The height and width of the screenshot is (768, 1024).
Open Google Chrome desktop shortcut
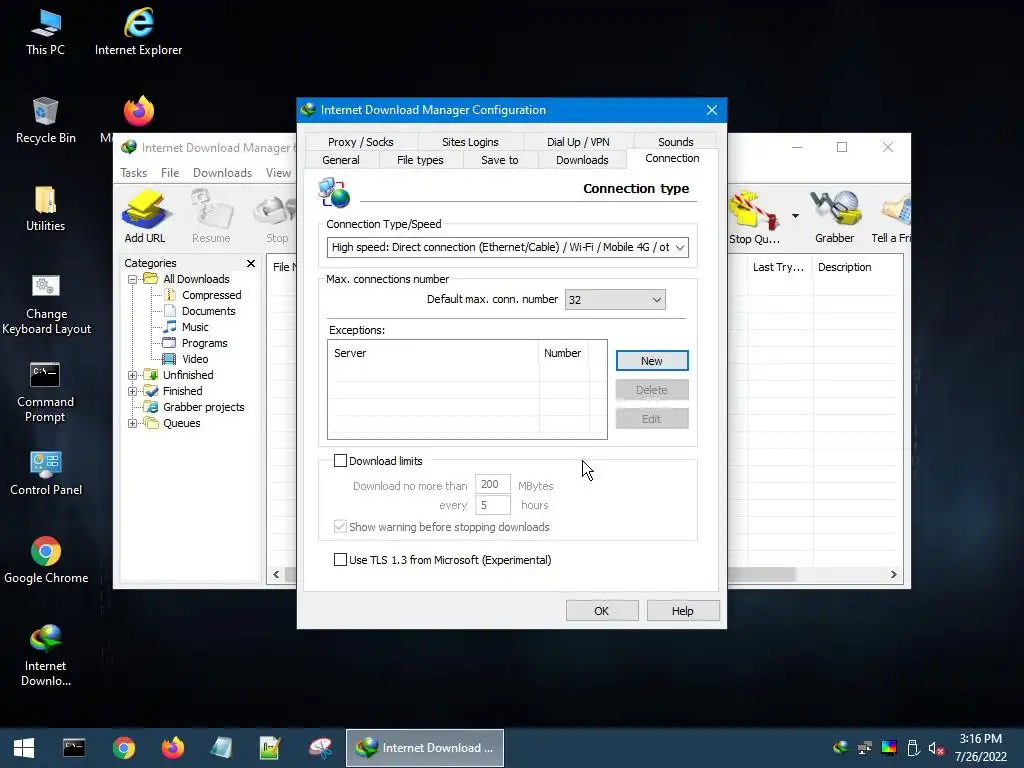tap(46, 561)
